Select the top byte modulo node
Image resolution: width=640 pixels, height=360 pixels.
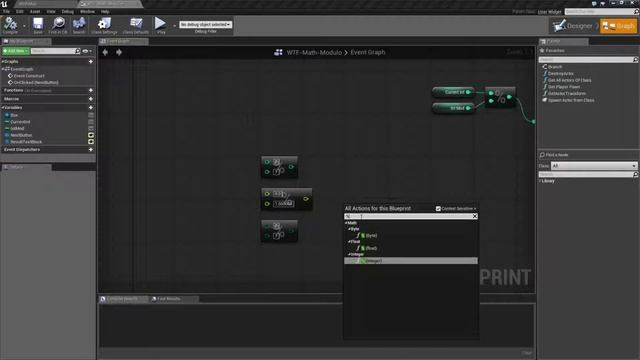tap(279, 167)
